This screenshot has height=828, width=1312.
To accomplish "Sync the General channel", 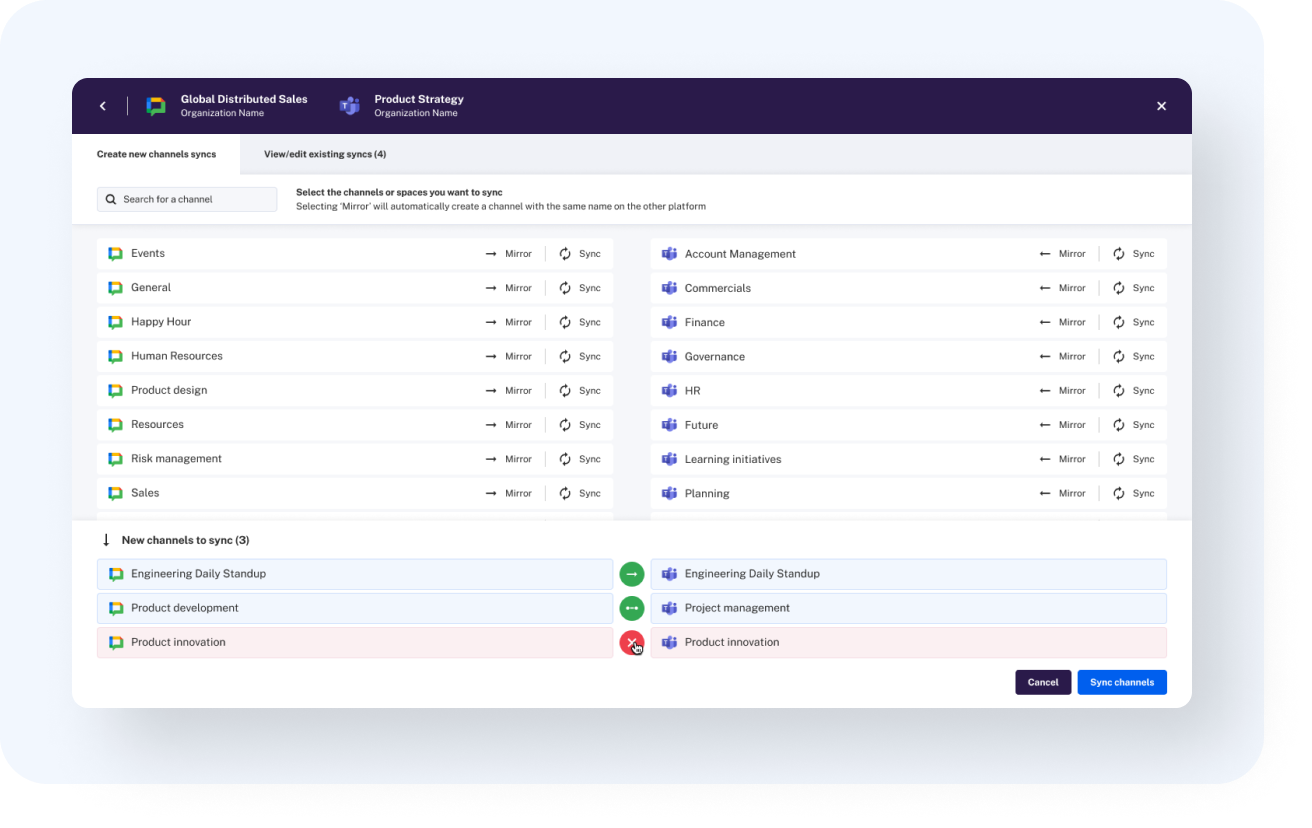I will click(x=580, y=288).
